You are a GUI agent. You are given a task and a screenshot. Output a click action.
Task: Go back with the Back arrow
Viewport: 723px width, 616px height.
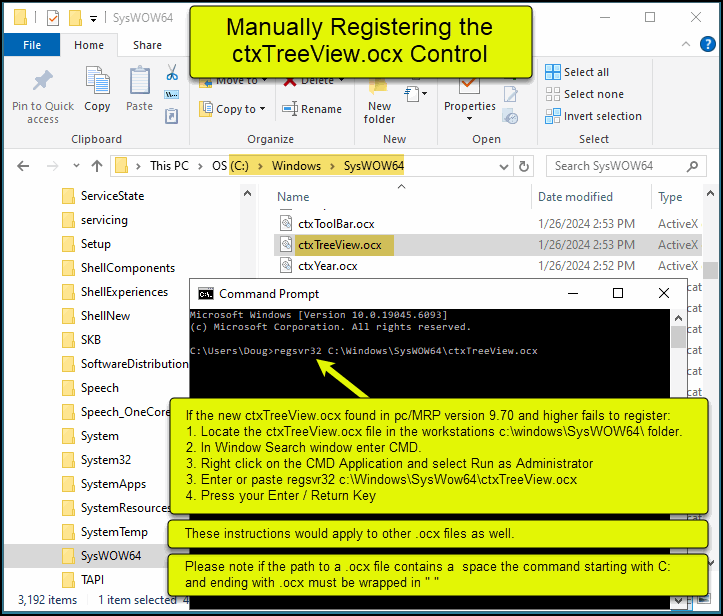coord(23,166)
